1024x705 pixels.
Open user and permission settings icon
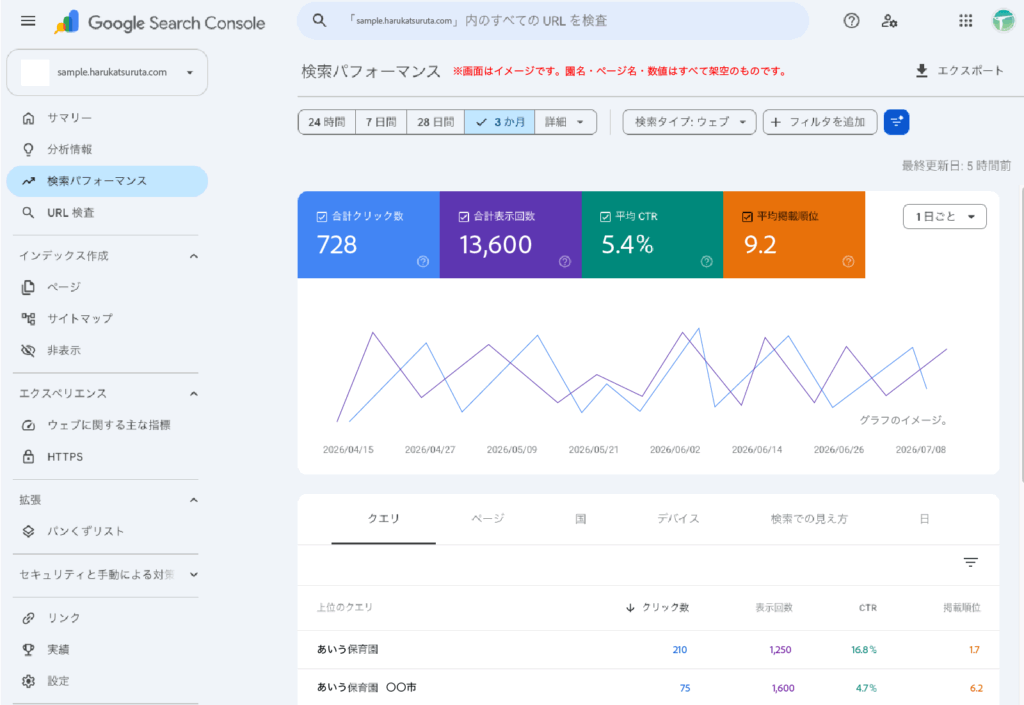(889, 21)
